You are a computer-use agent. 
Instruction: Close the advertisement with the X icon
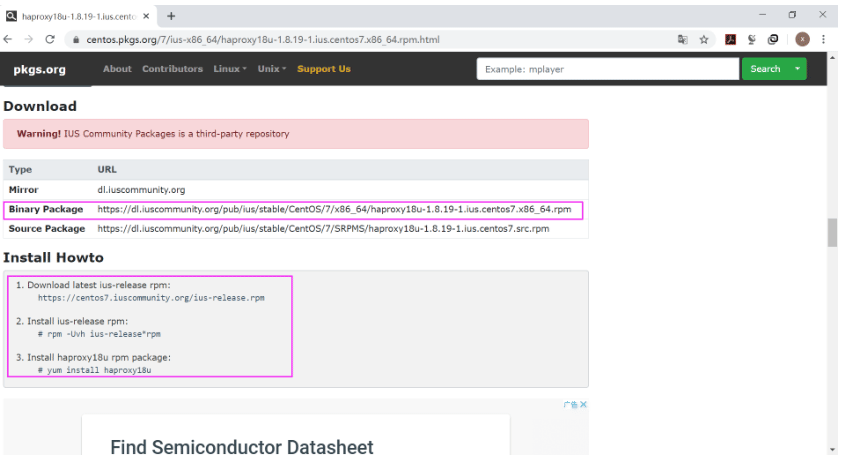(x=583, y=405)
